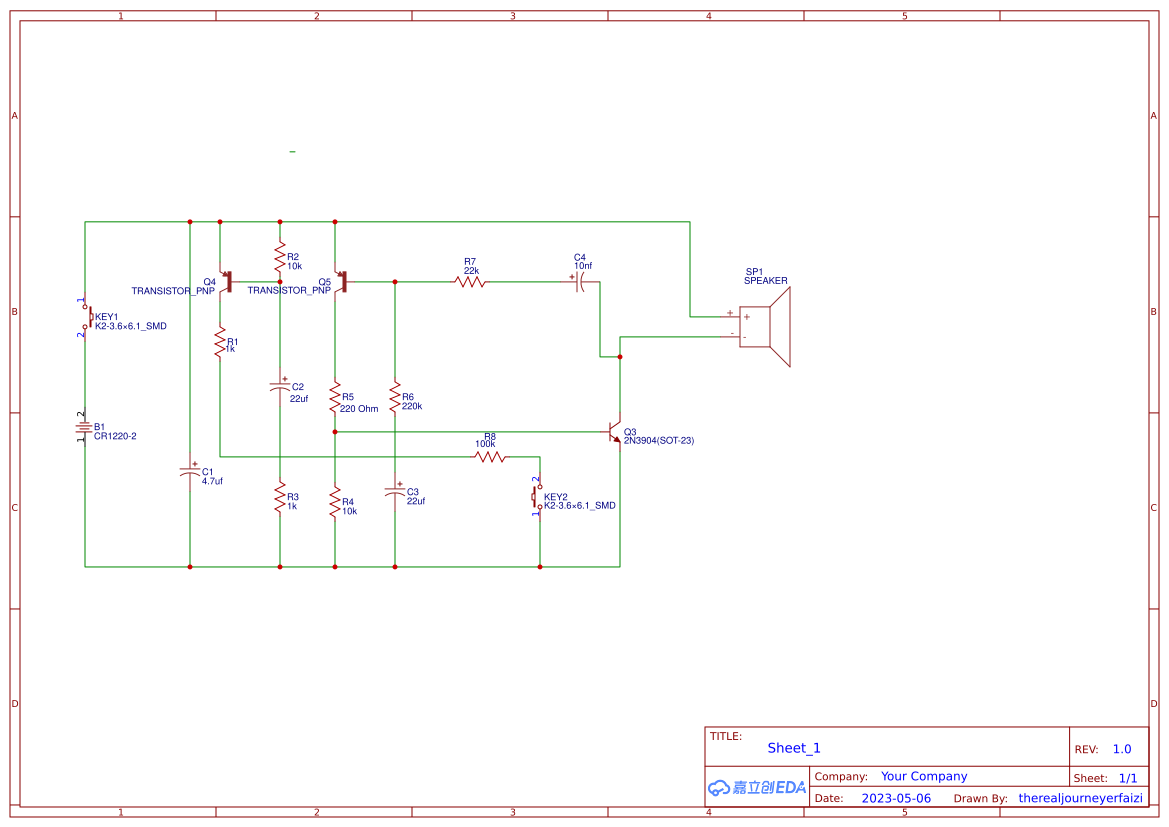Click the Sheet 1/1 field
This screenshot has width=1169, height=827.
[x=1128, y=777]
